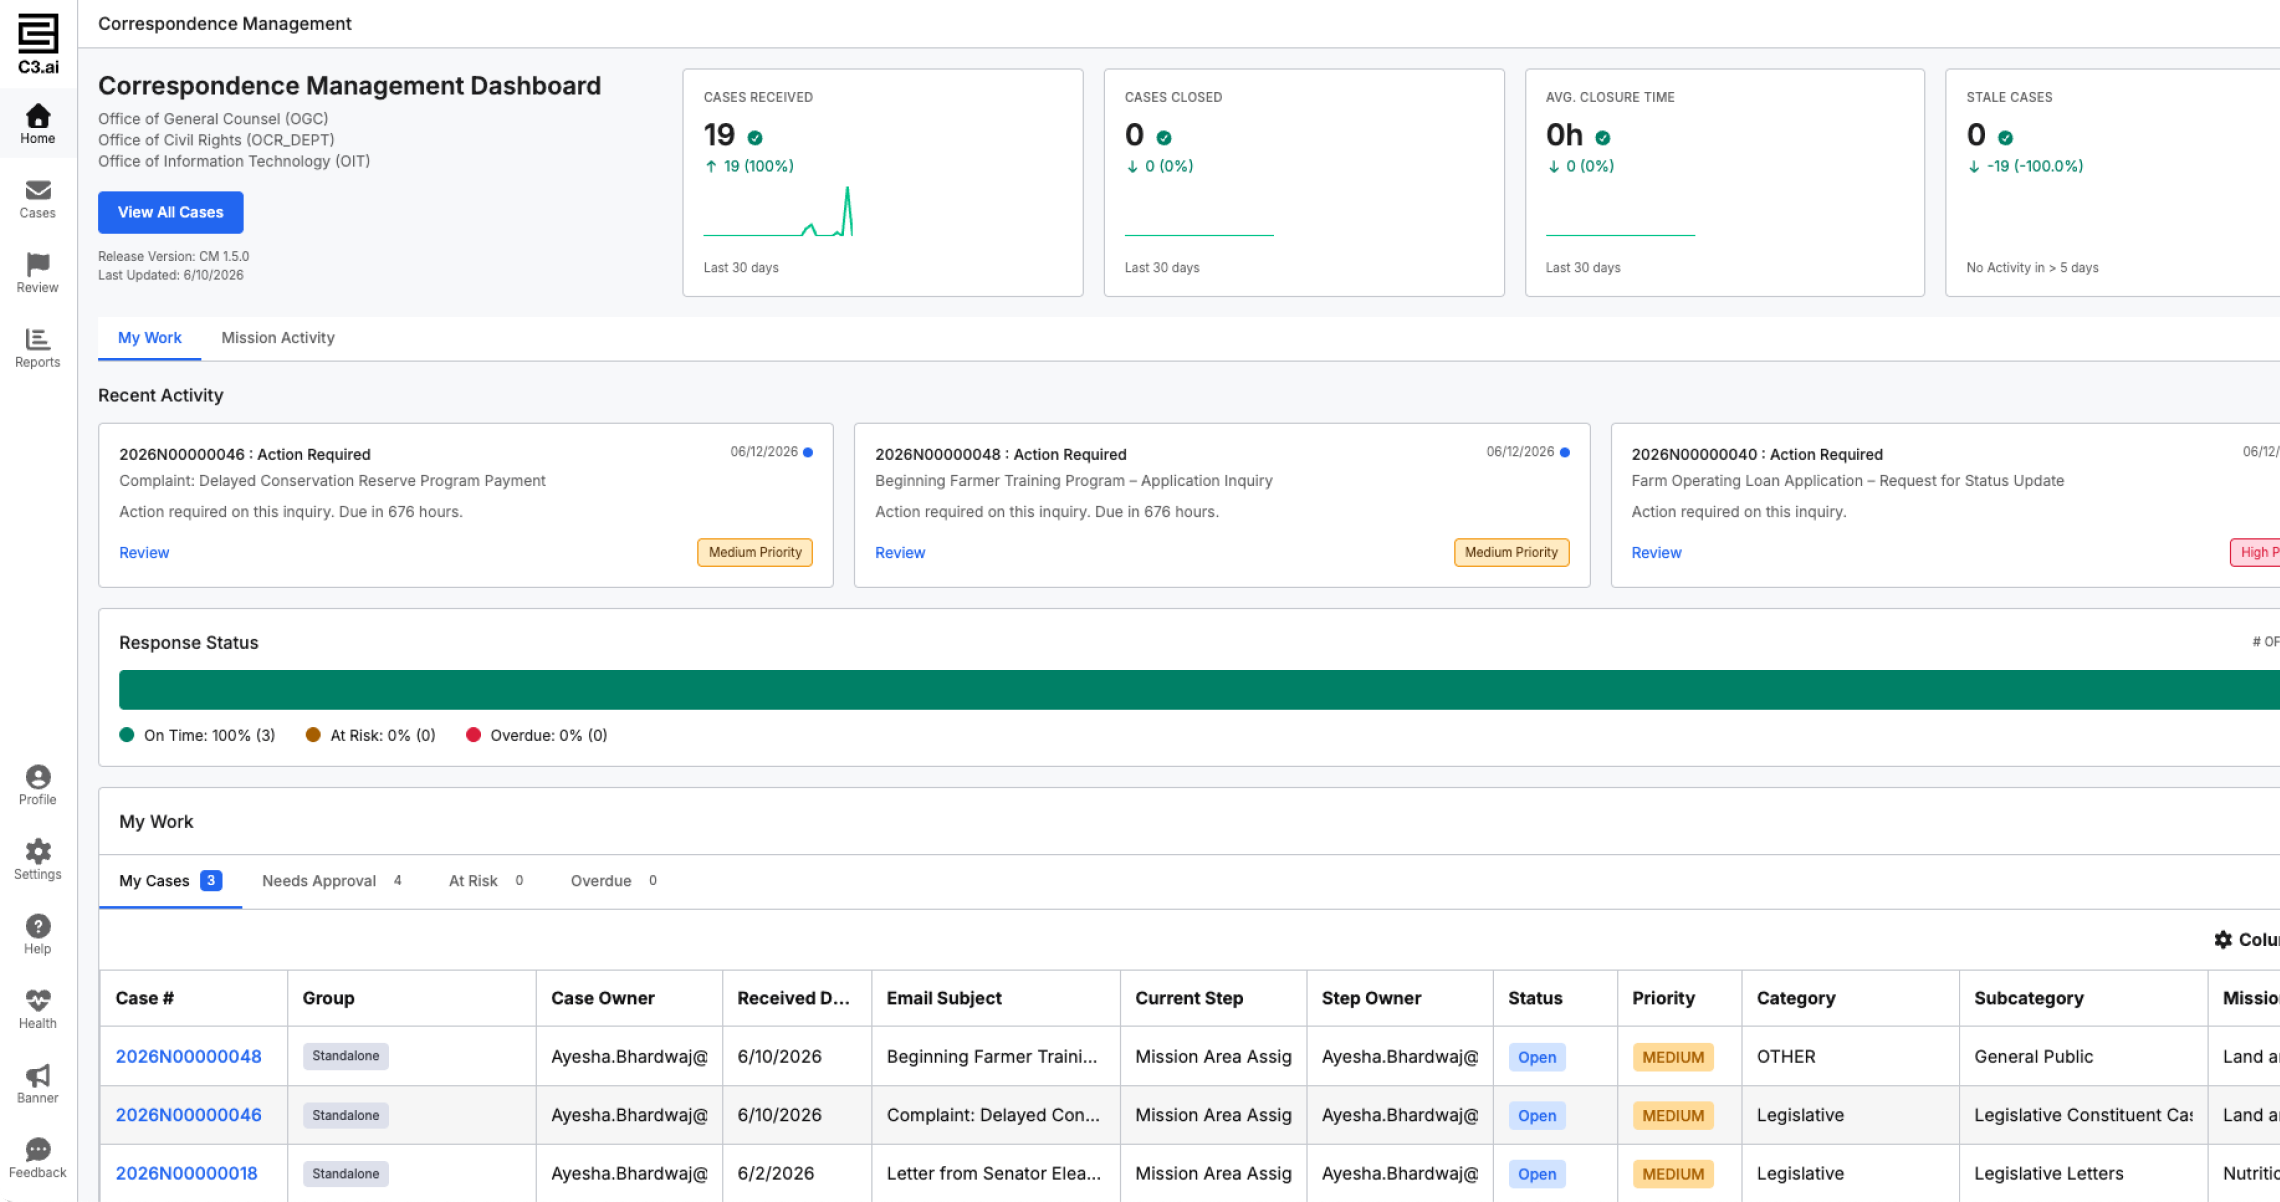2280x1202 pixels.
Task: Switch to the Mission Activity tab
Action: tap(278, 338)
